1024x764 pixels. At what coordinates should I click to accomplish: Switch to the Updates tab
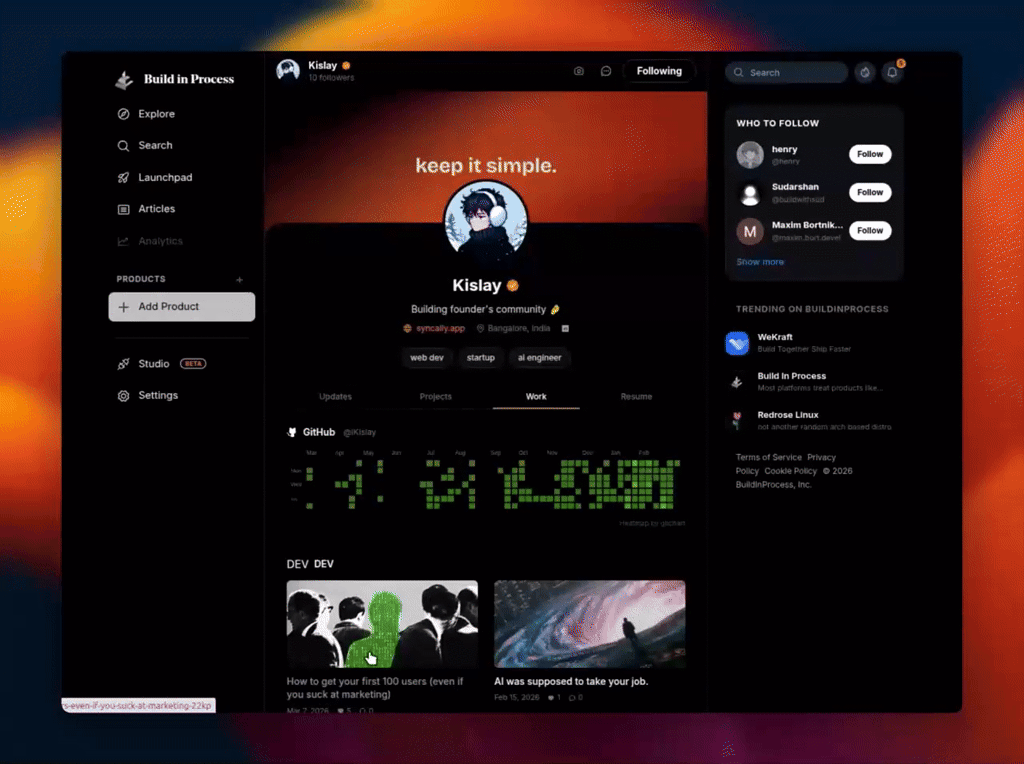[335, 396]
